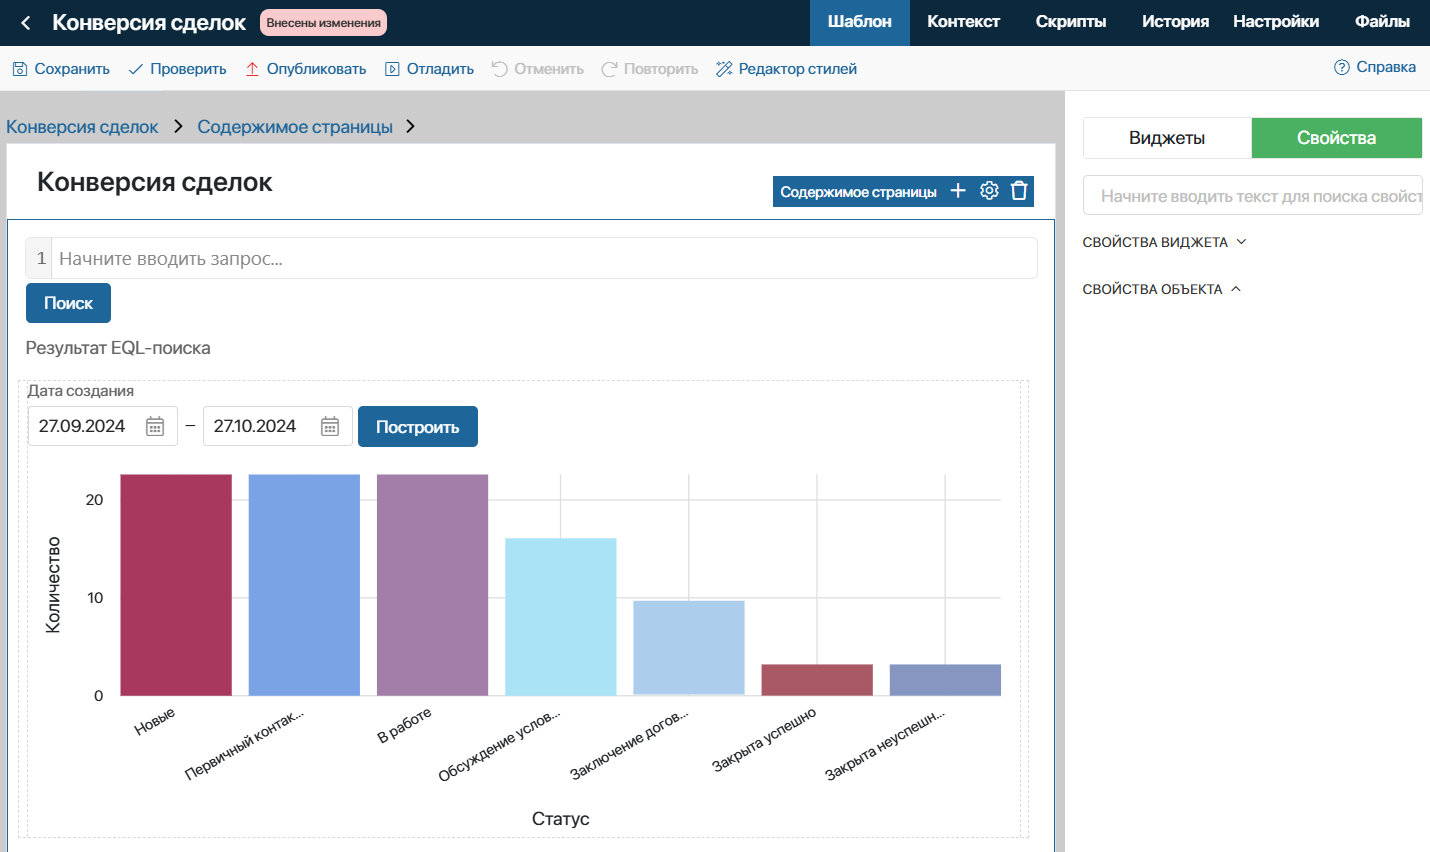1430x852 pixels.
Task: Expand the СВОЙСТВА ВИДЖЕТА section
Action: click(1165, 242)
